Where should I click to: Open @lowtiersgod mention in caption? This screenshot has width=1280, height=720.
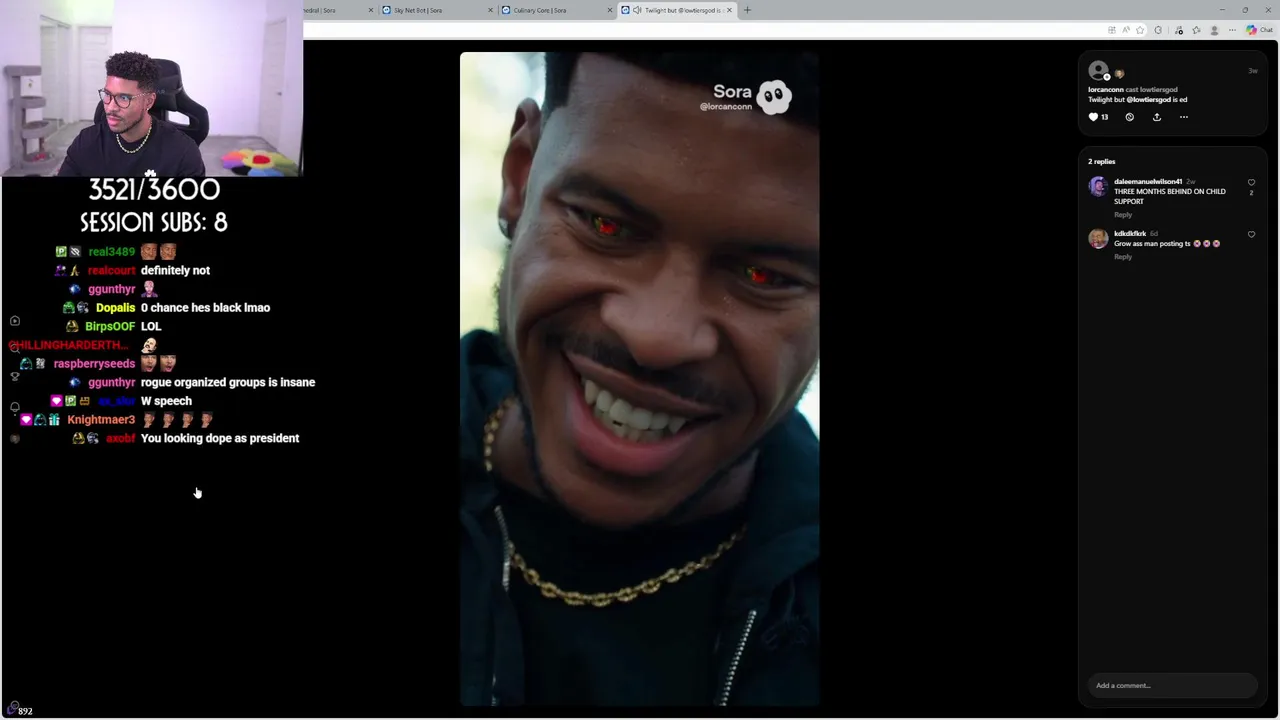click(x=1149, y=100)
